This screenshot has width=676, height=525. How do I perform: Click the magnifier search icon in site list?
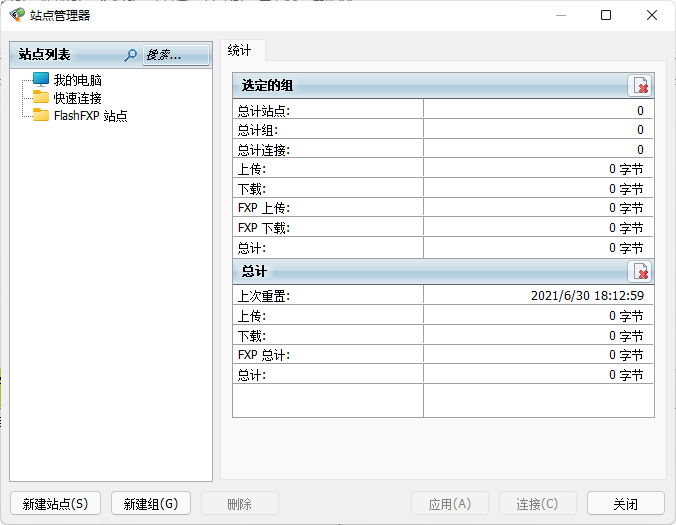pos(130,55)
